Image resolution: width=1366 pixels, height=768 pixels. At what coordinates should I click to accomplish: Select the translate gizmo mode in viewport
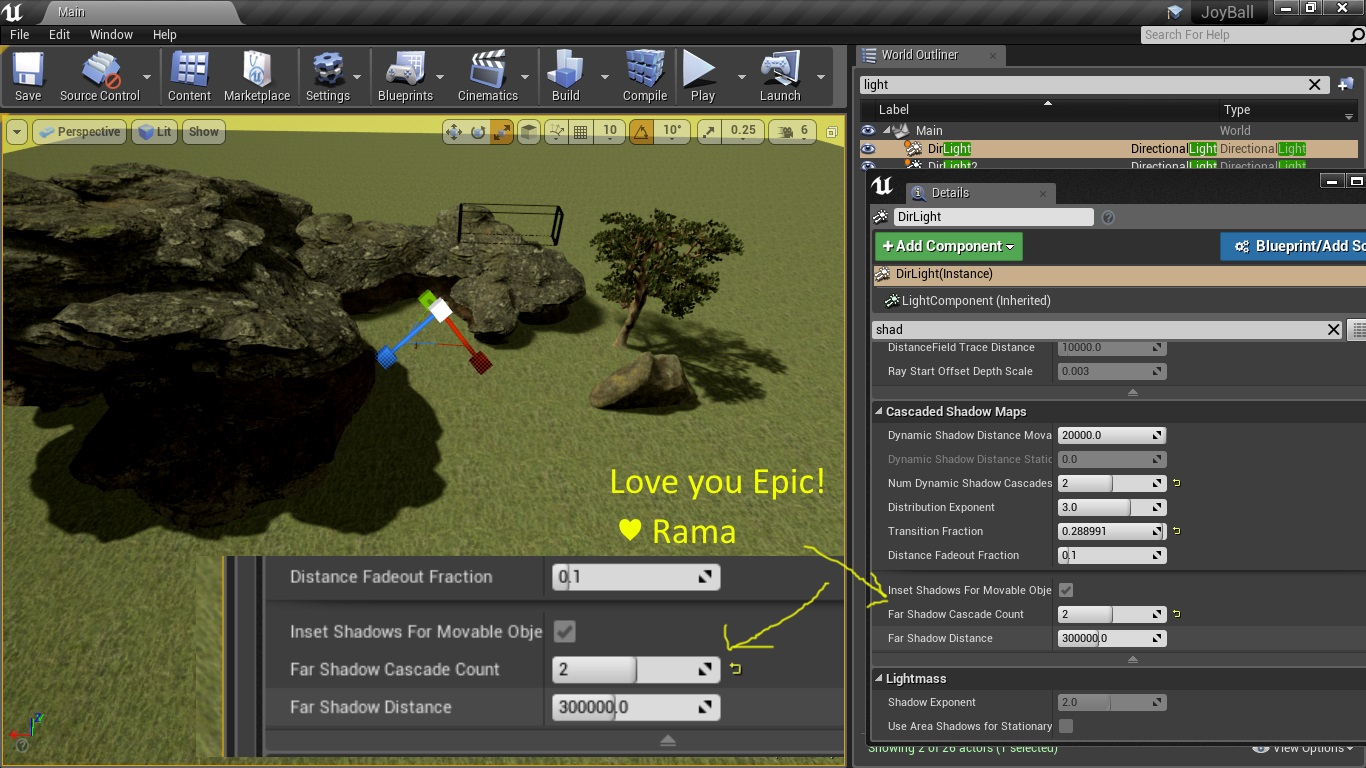[453, 131]
